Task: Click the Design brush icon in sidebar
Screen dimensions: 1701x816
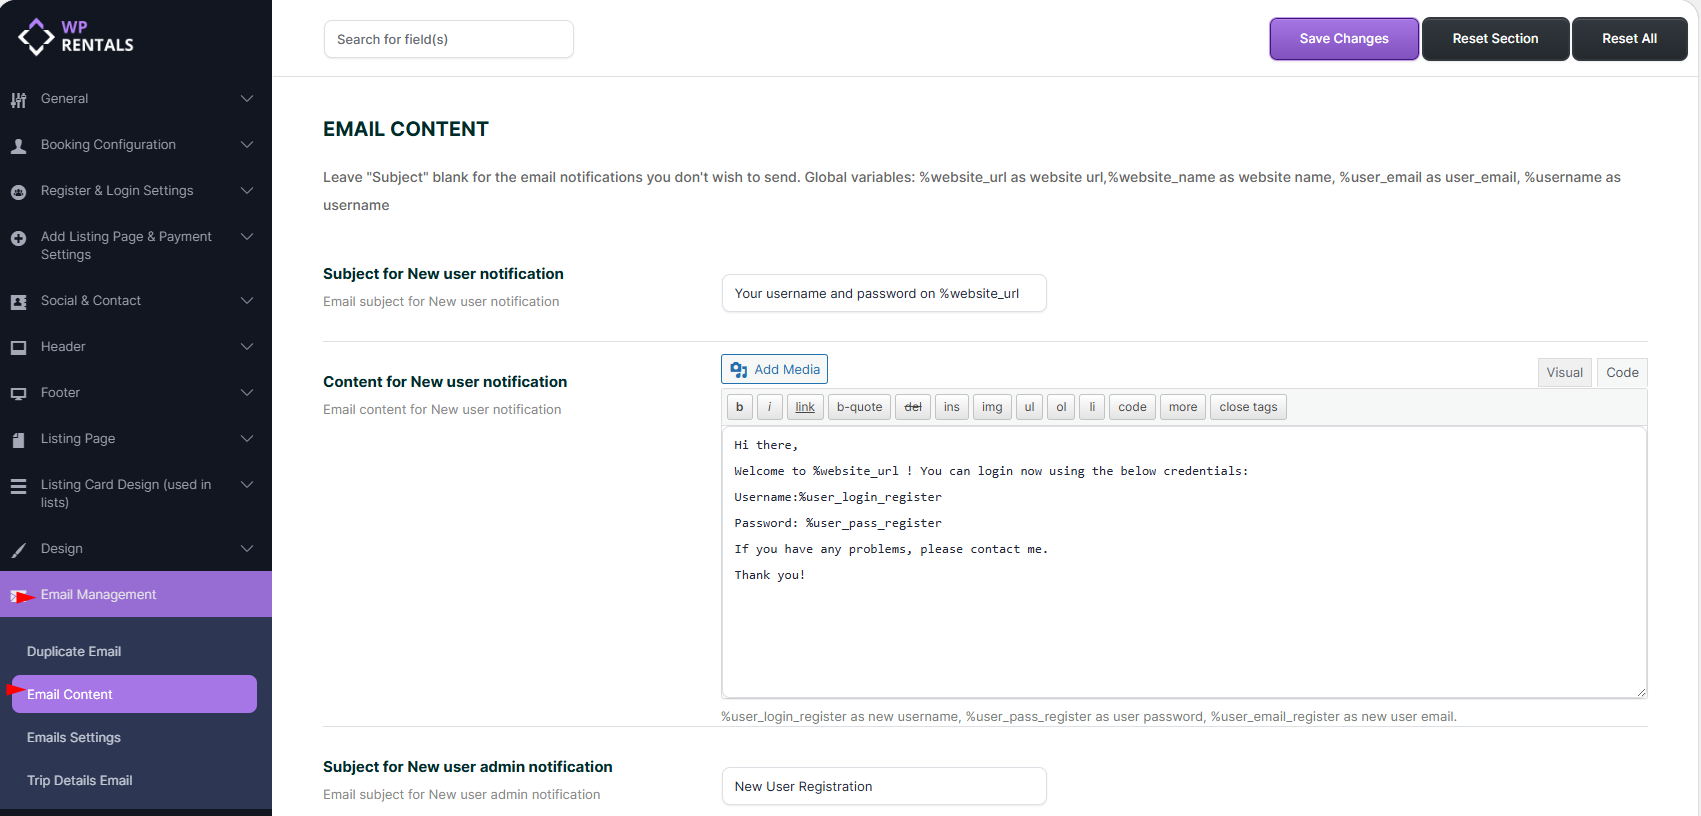Action: (18, 550)
